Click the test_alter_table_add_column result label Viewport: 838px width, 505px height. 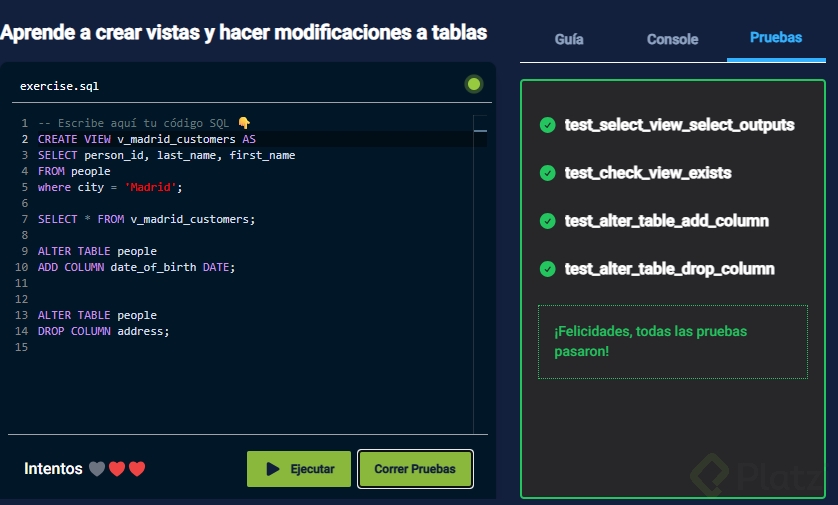pyautogui.click(x=666, y=221)
